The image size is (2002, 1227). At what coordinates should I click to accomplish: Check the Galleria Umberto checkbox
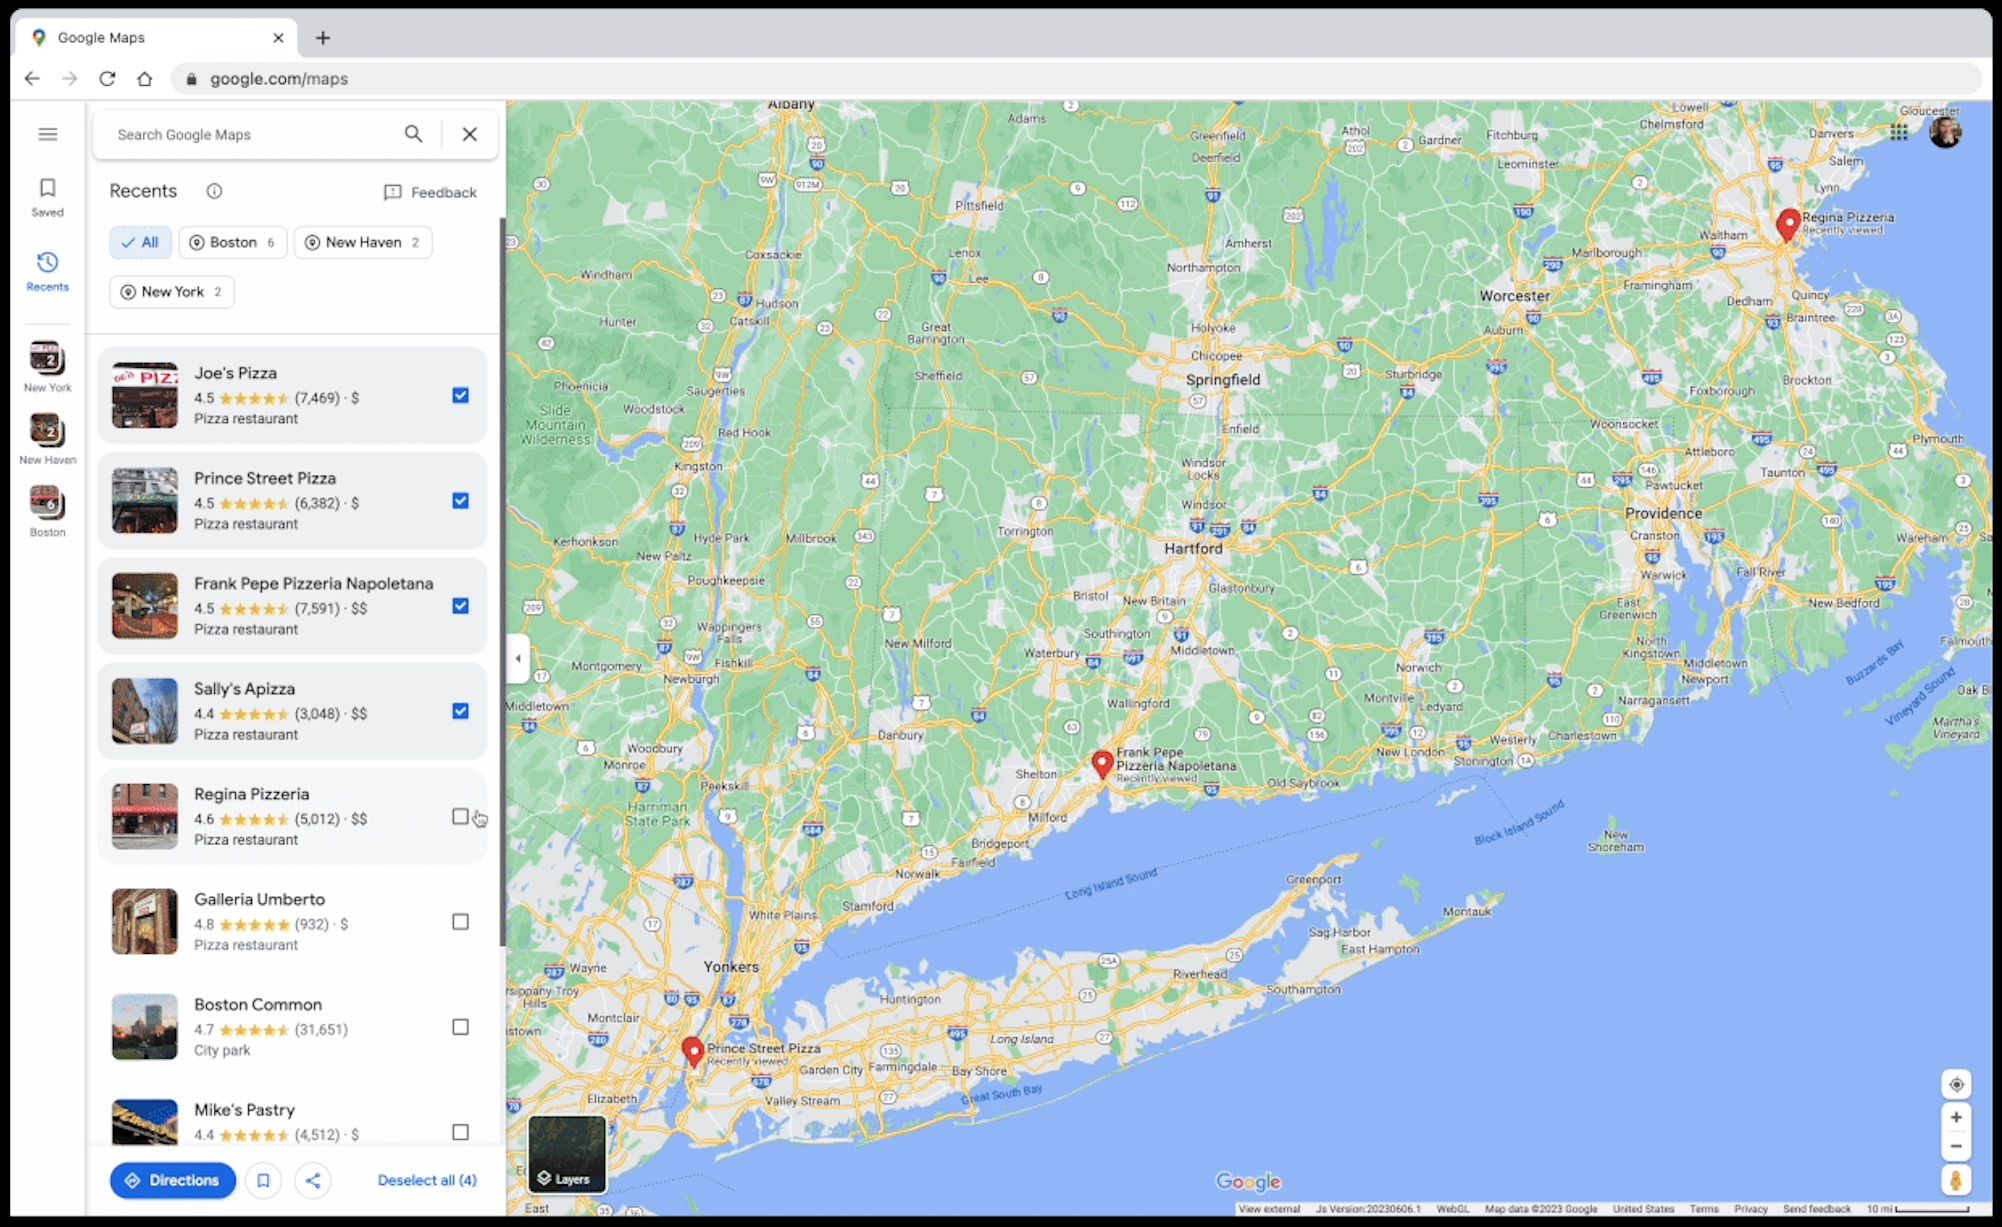[x=460, y=922]
